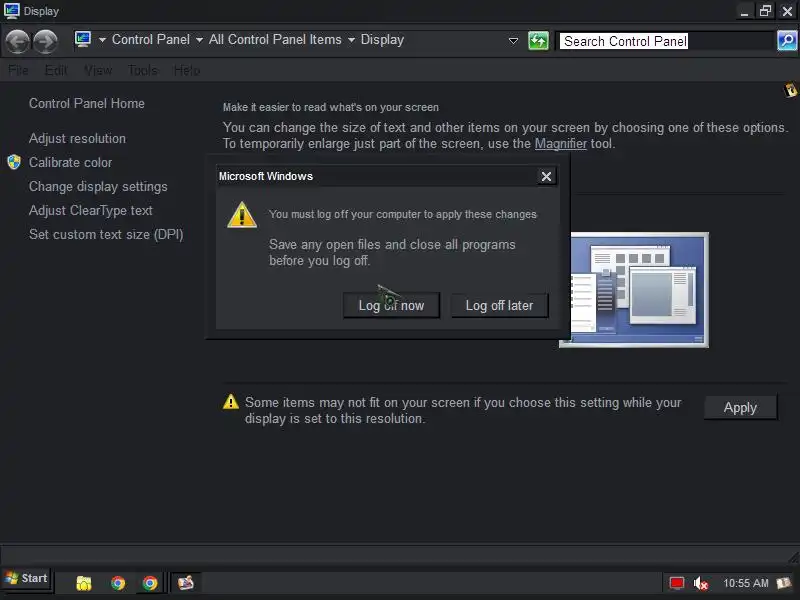
Task: Click the Start button
Action: (26, 579)
